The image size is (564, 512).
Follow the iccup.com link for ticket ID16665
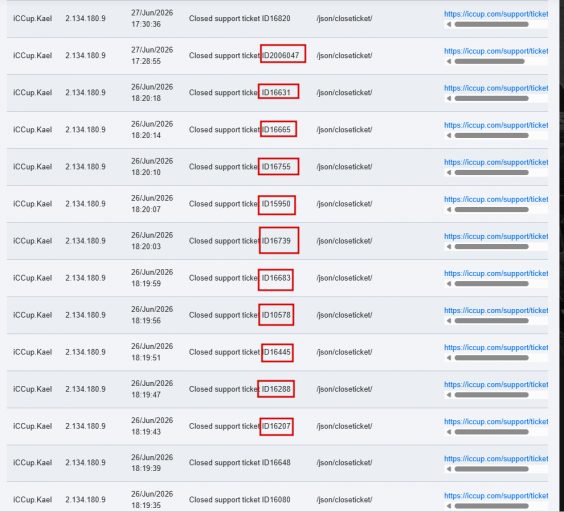coord(496,125)
